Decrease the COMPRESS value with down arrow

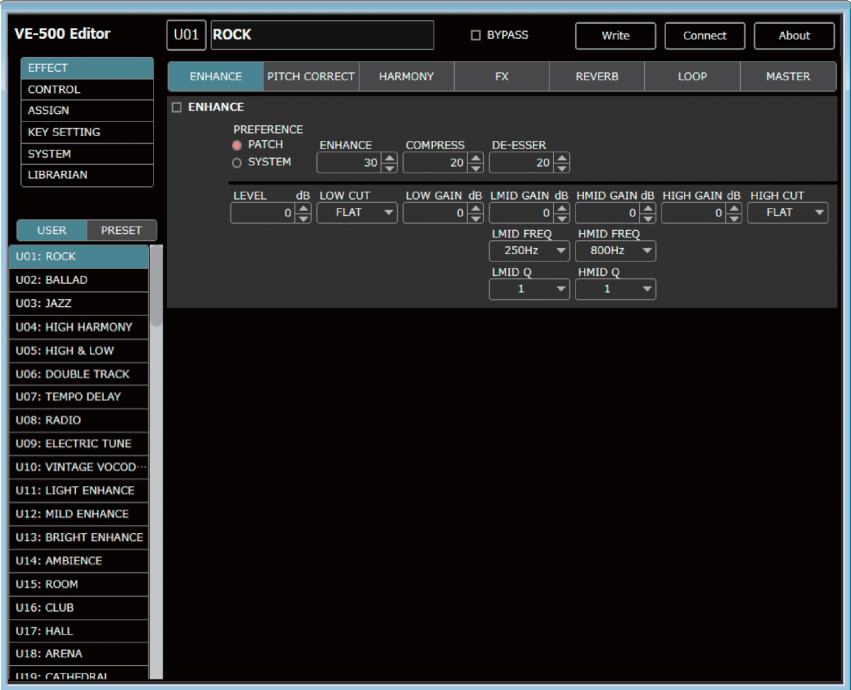coord(475,168)
